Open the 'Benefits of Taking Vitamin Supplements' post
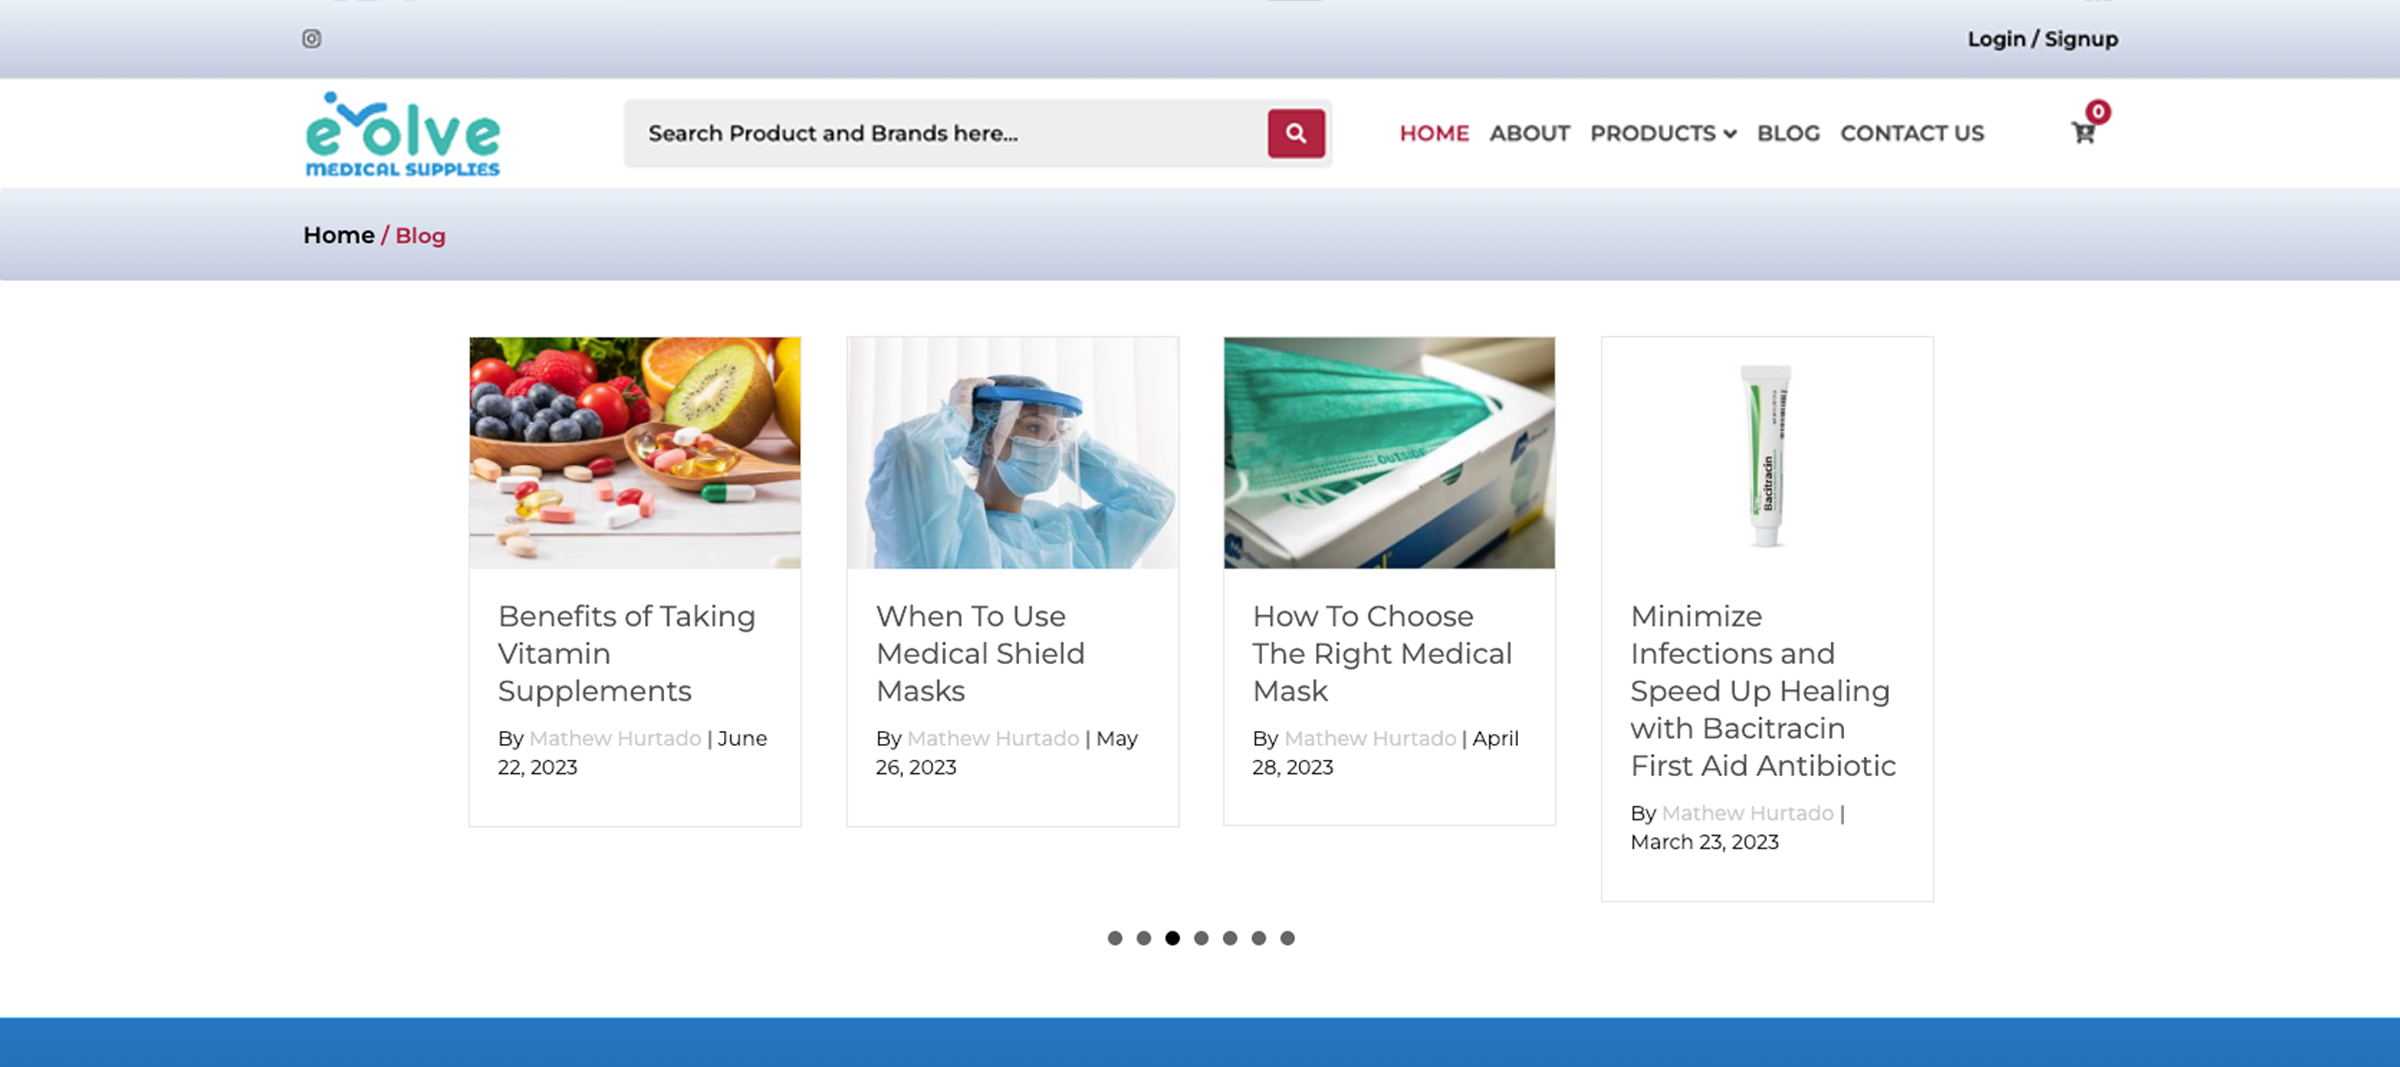 [626, 653]
